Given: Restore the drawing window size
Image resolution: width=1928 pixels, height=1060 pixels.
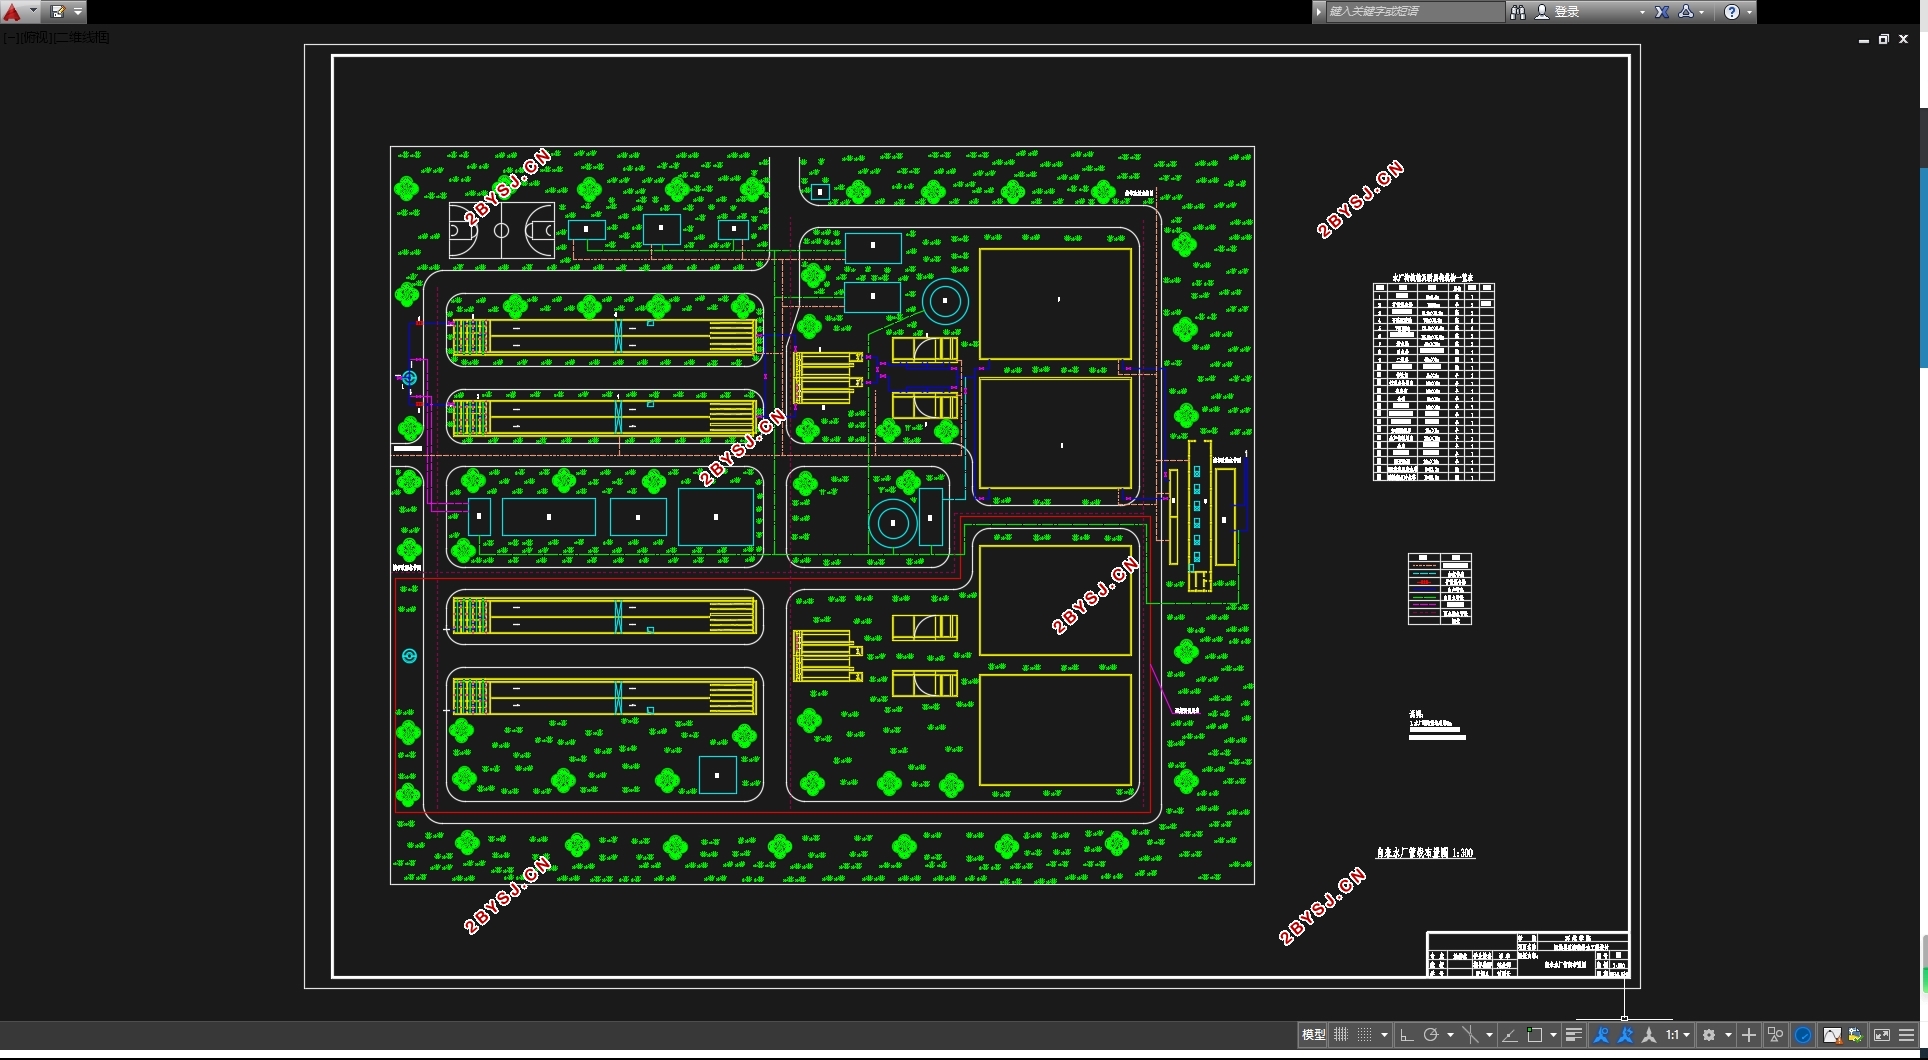Looking at the screenshot, I should [1883, 40].
